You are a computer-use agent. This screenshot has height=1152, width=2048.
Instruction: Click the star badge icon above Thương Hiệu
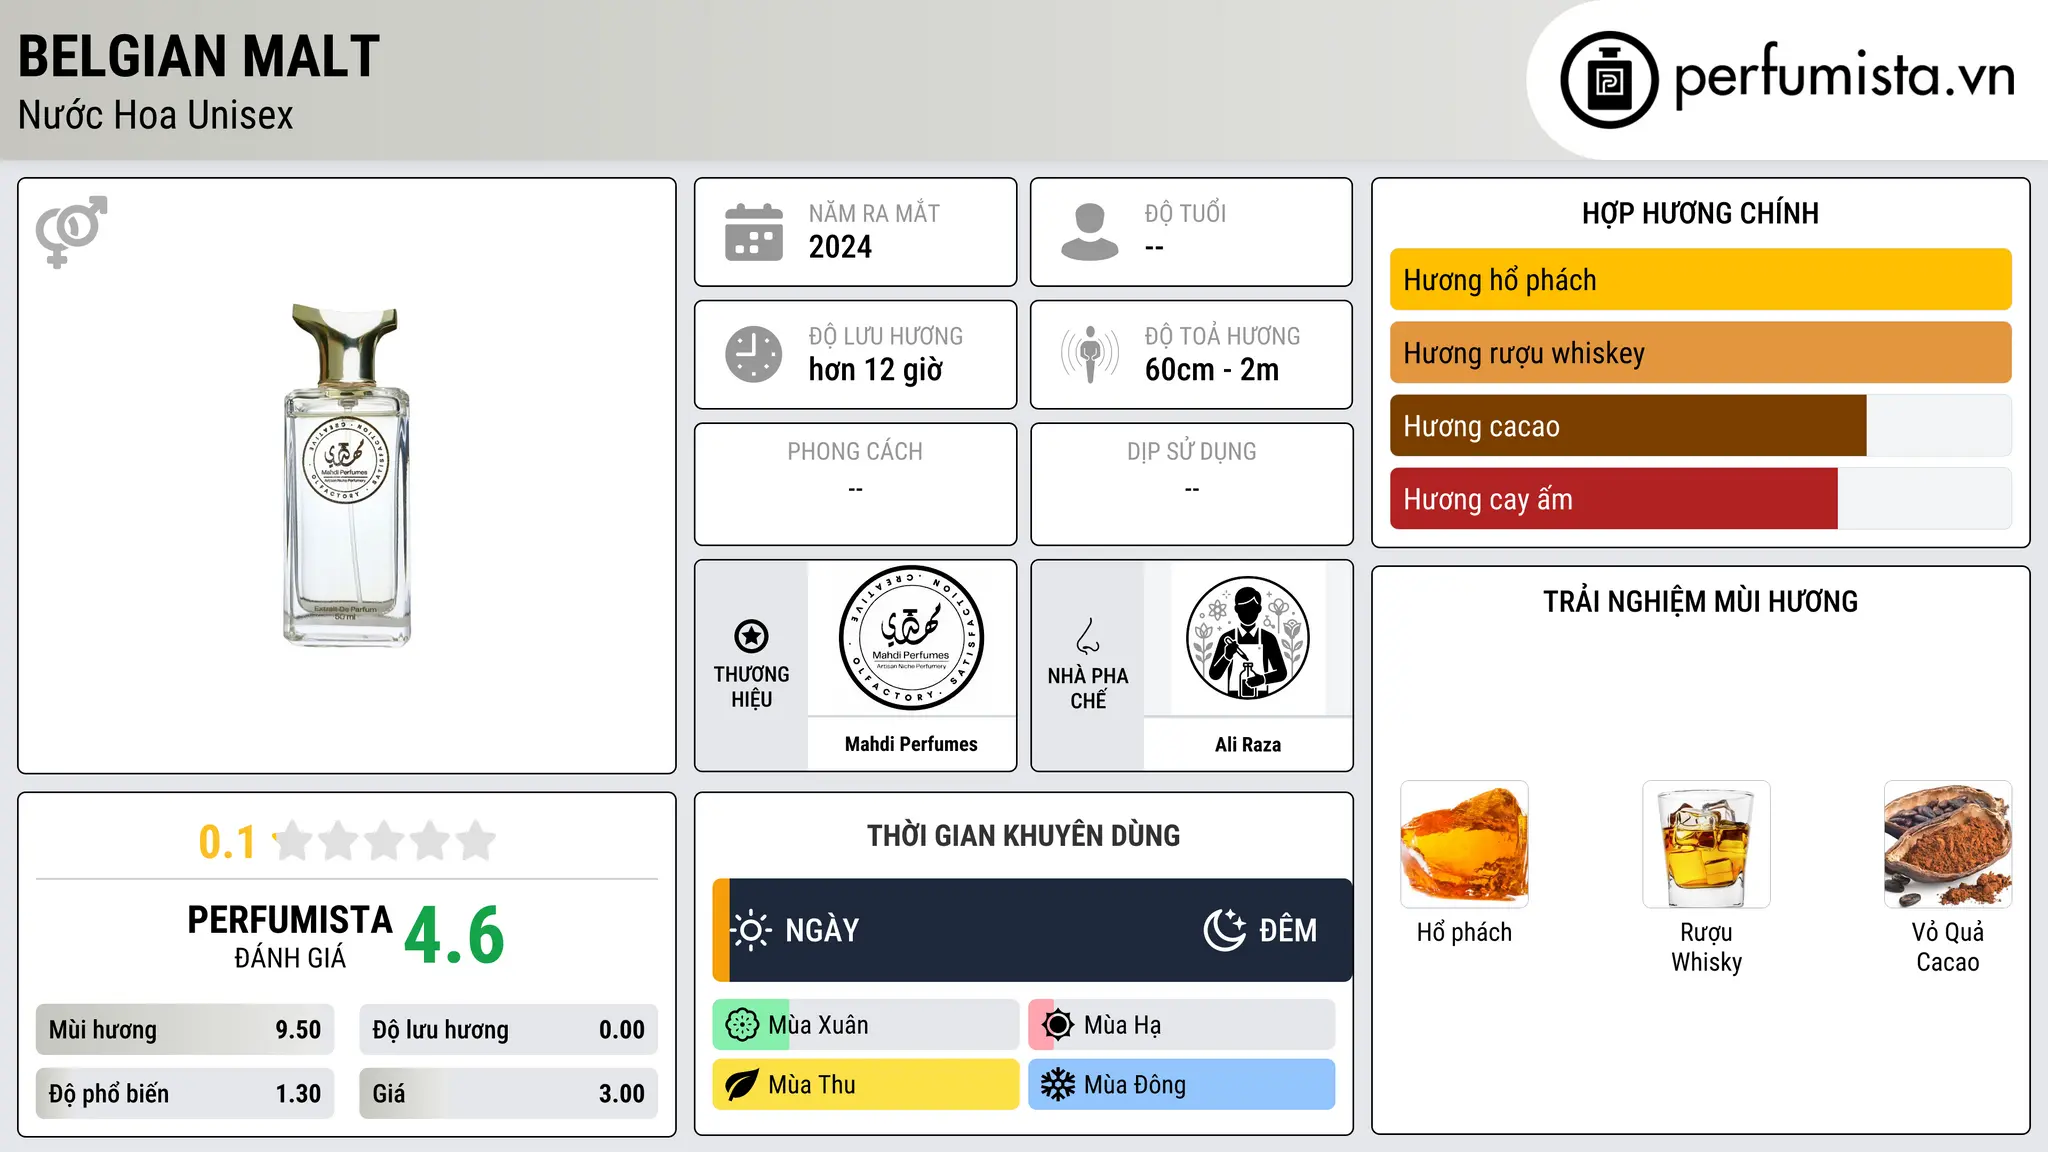coord(751,636)
